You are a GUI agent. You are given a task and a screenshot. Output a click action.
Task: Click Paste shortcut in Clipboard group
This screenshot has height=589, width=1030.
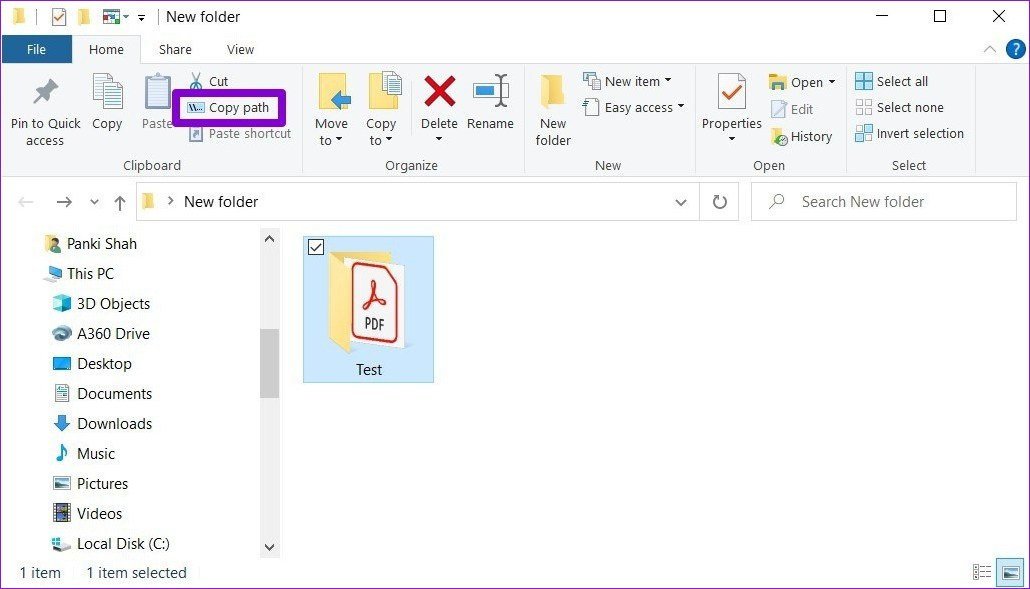point(240,134)
